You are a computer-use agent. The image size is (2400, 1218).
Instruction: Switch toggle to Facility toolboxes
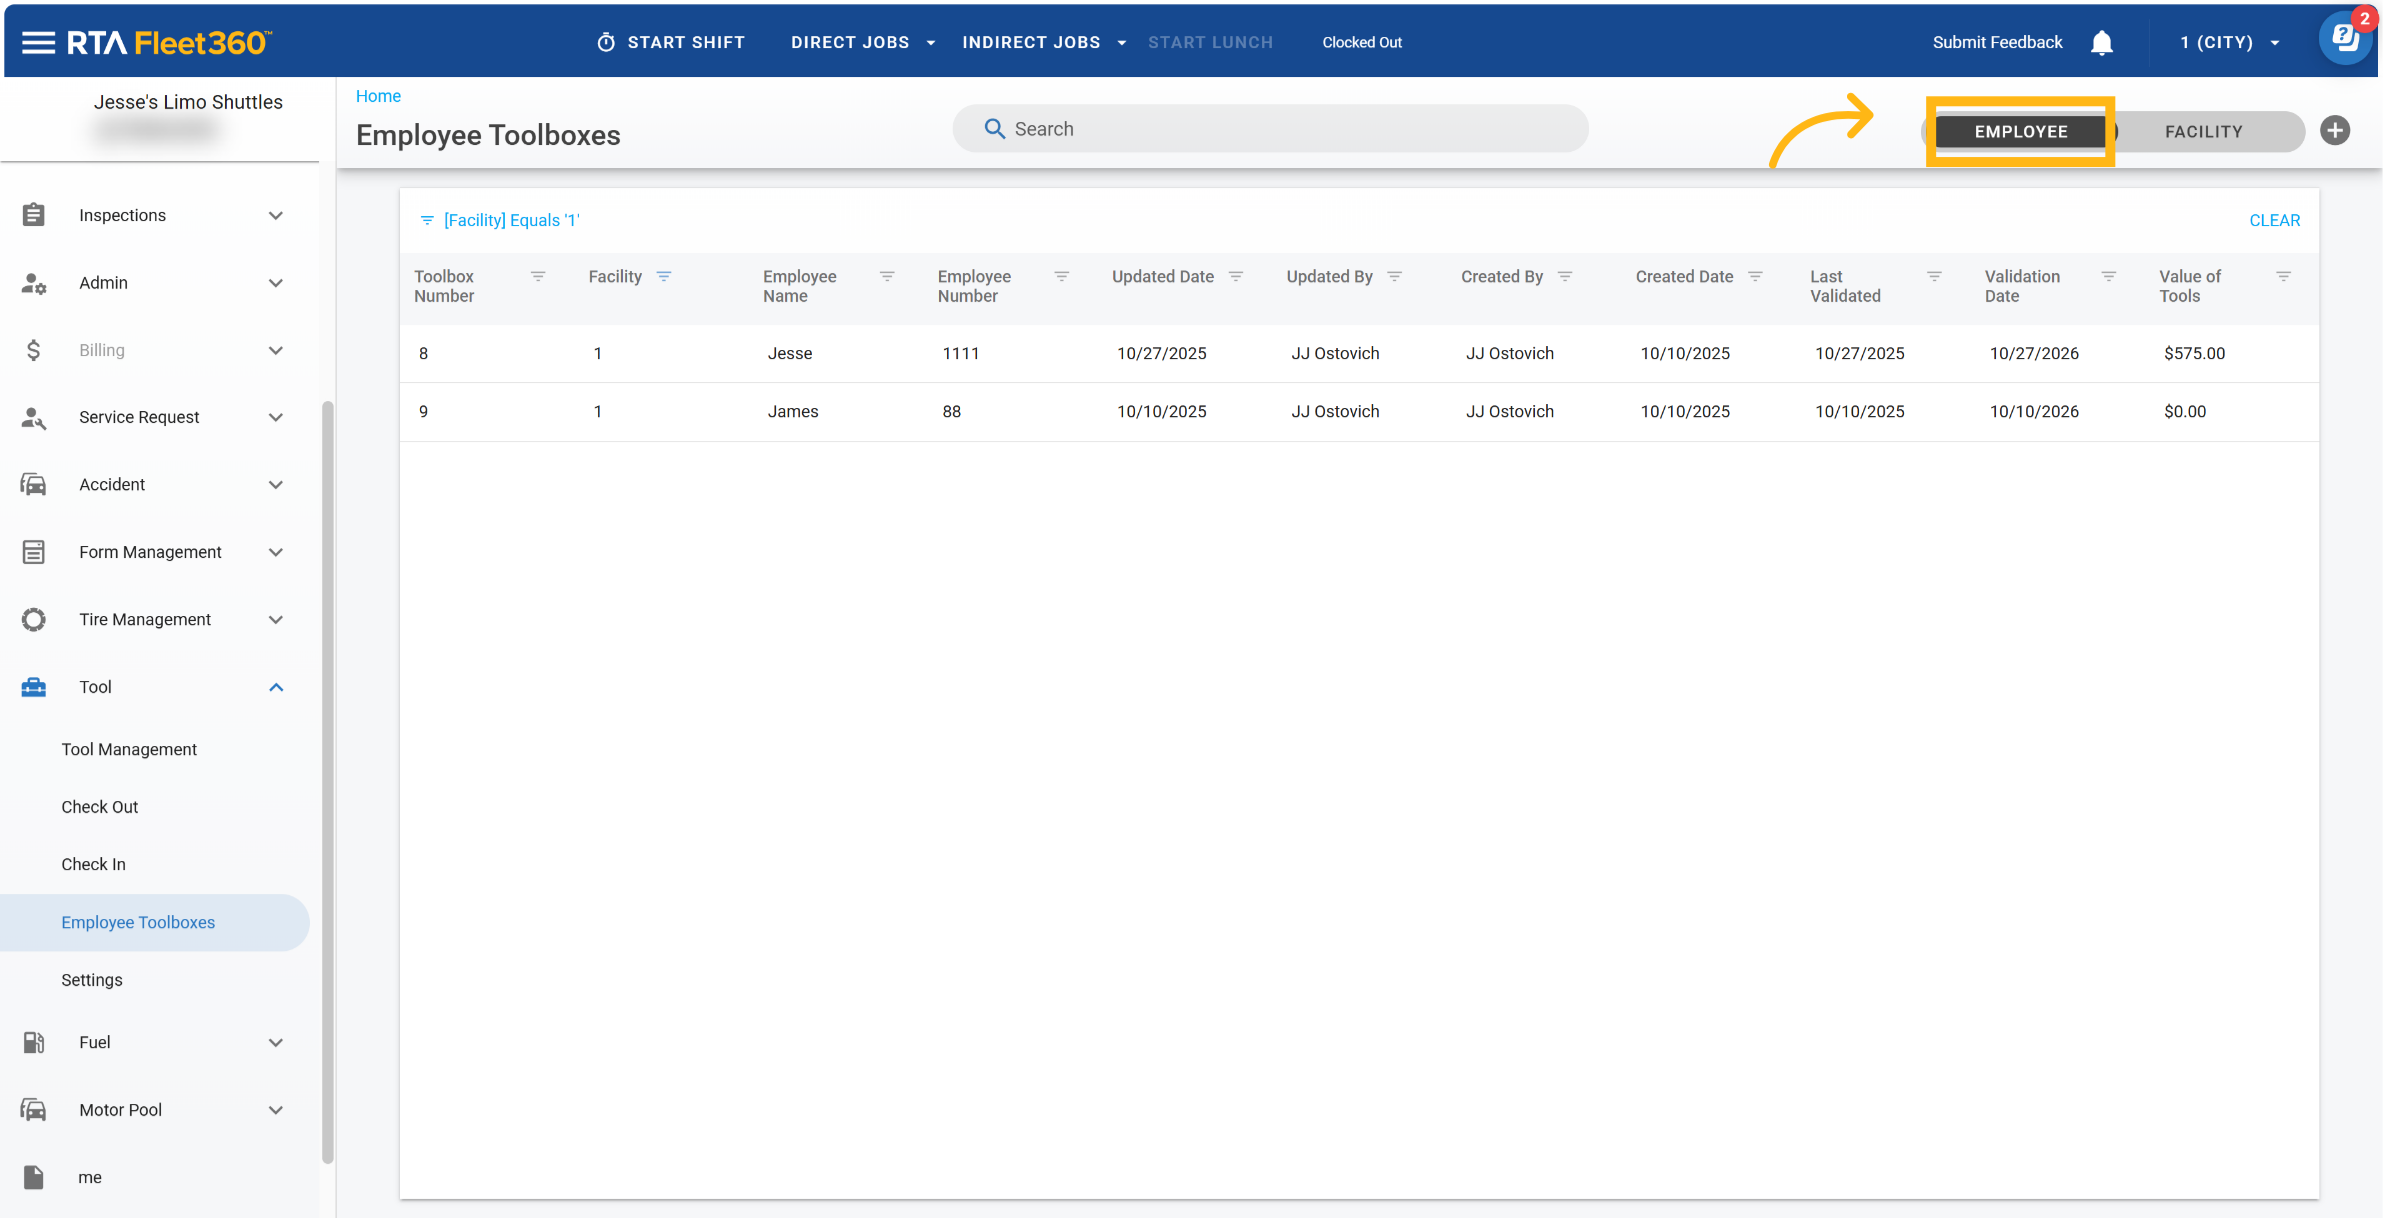tap(2203, 132)
